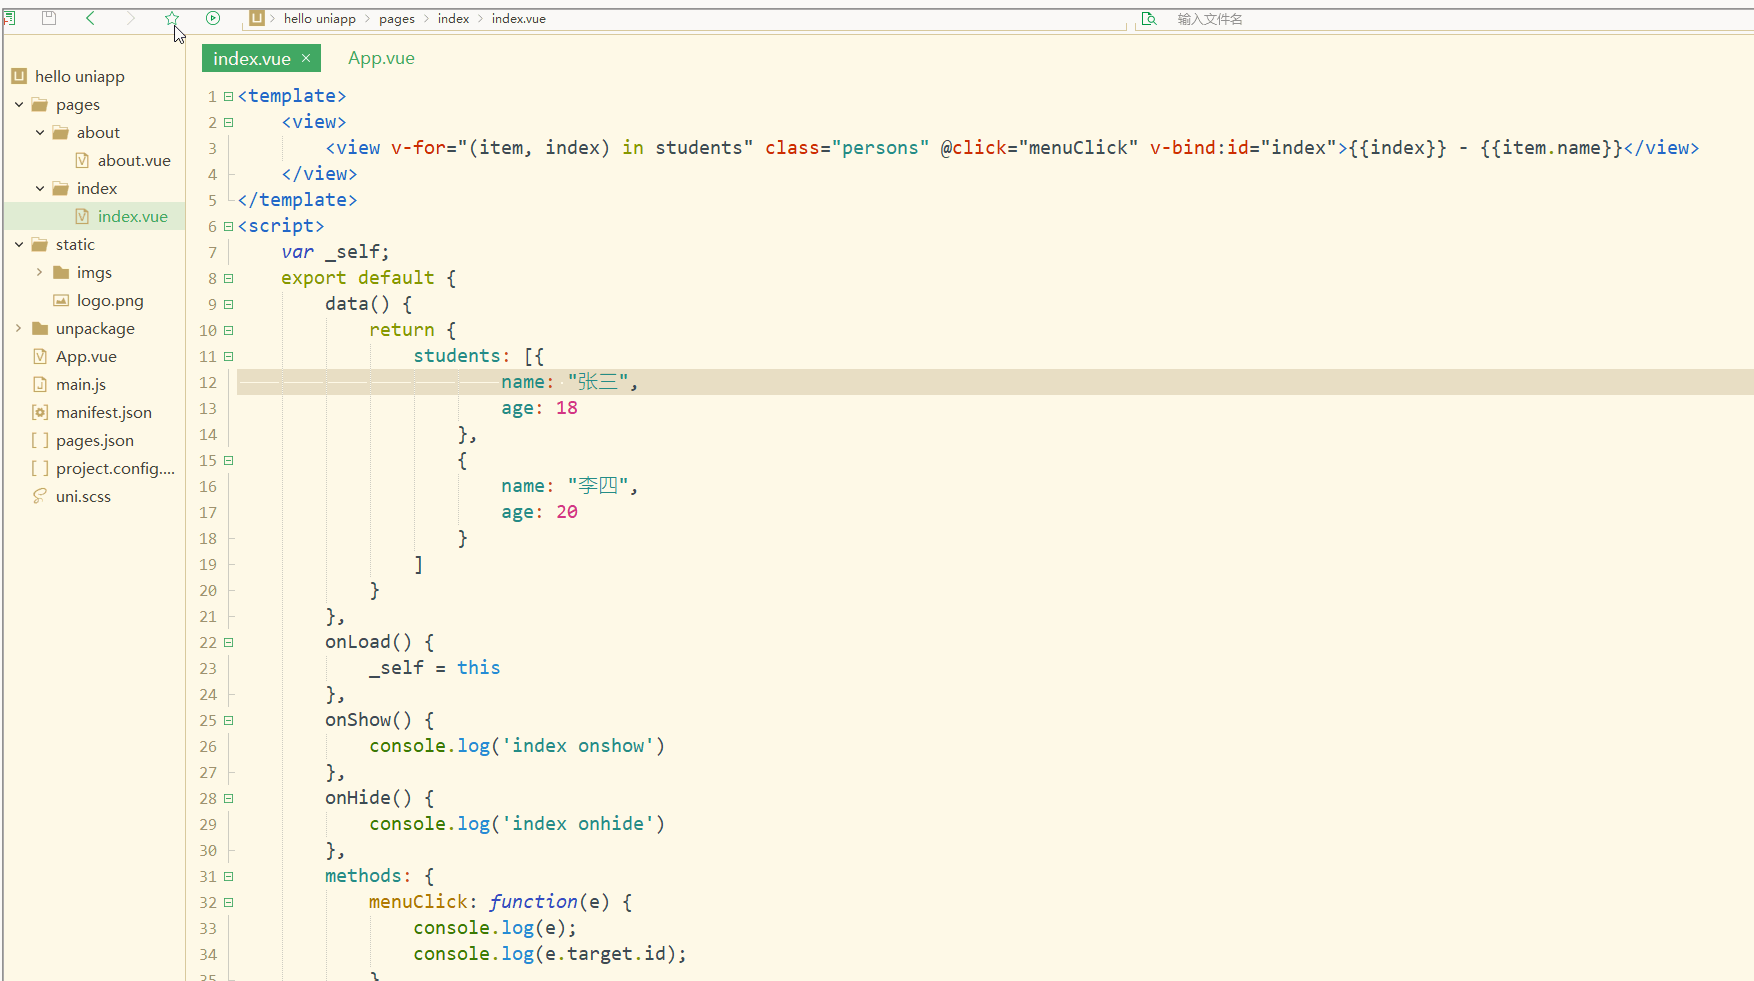Collapse the static folder chevron

(x=19, y=244)
